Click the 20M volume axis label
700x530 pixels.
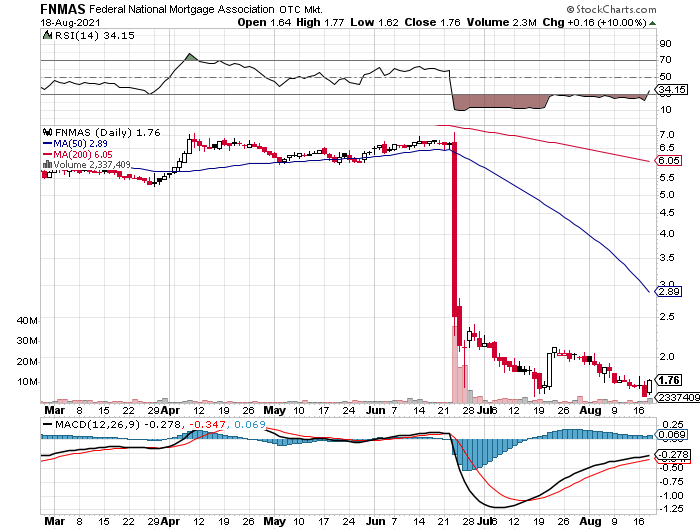click(27, 362)
